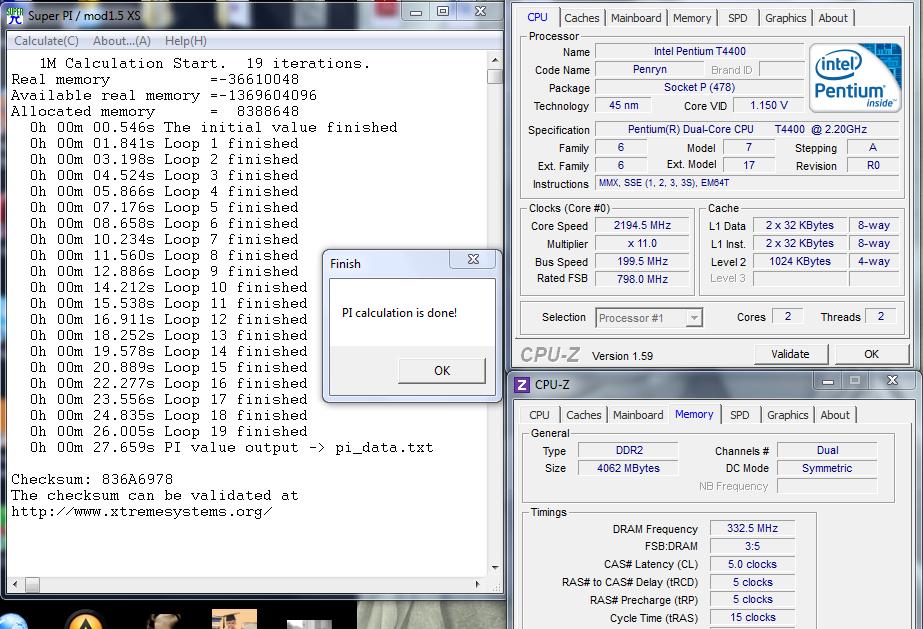Click the Channels # value Dual
This screenshot has height=629, width=923.
[827, 451]
